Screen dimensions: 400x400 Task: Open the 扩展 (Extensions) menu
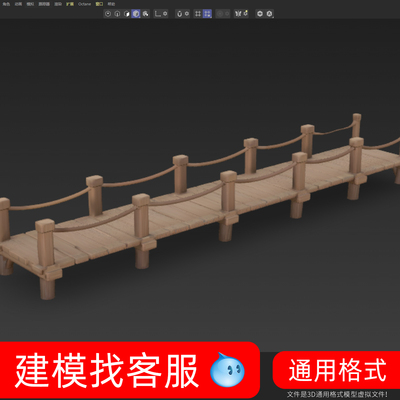[x=70, y=4]
